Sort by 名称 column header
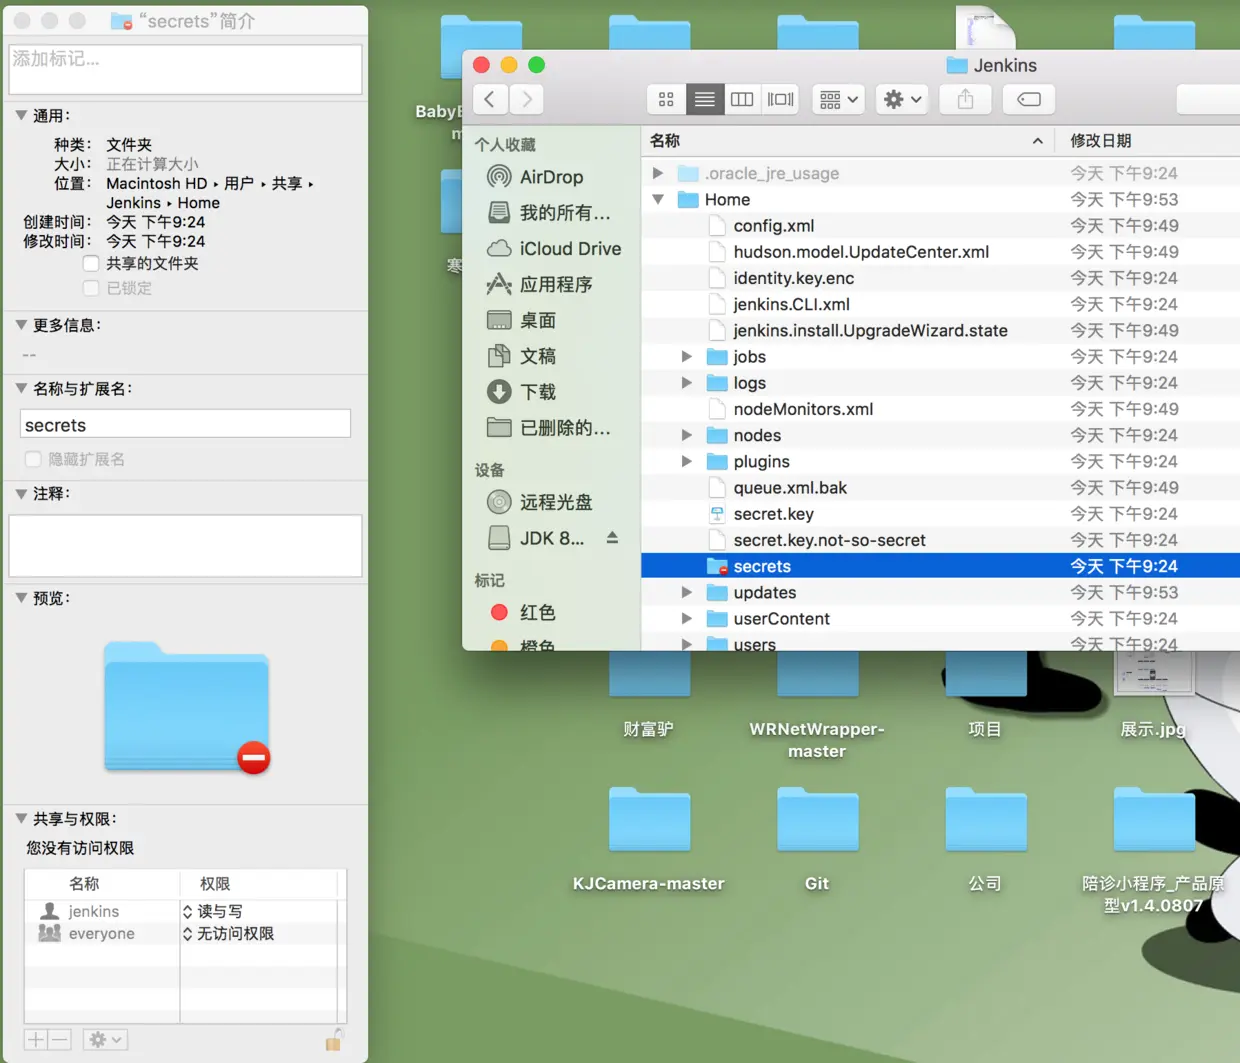Image resolution: width=1240 pixels, height=1063 pixels. (847, 141)
